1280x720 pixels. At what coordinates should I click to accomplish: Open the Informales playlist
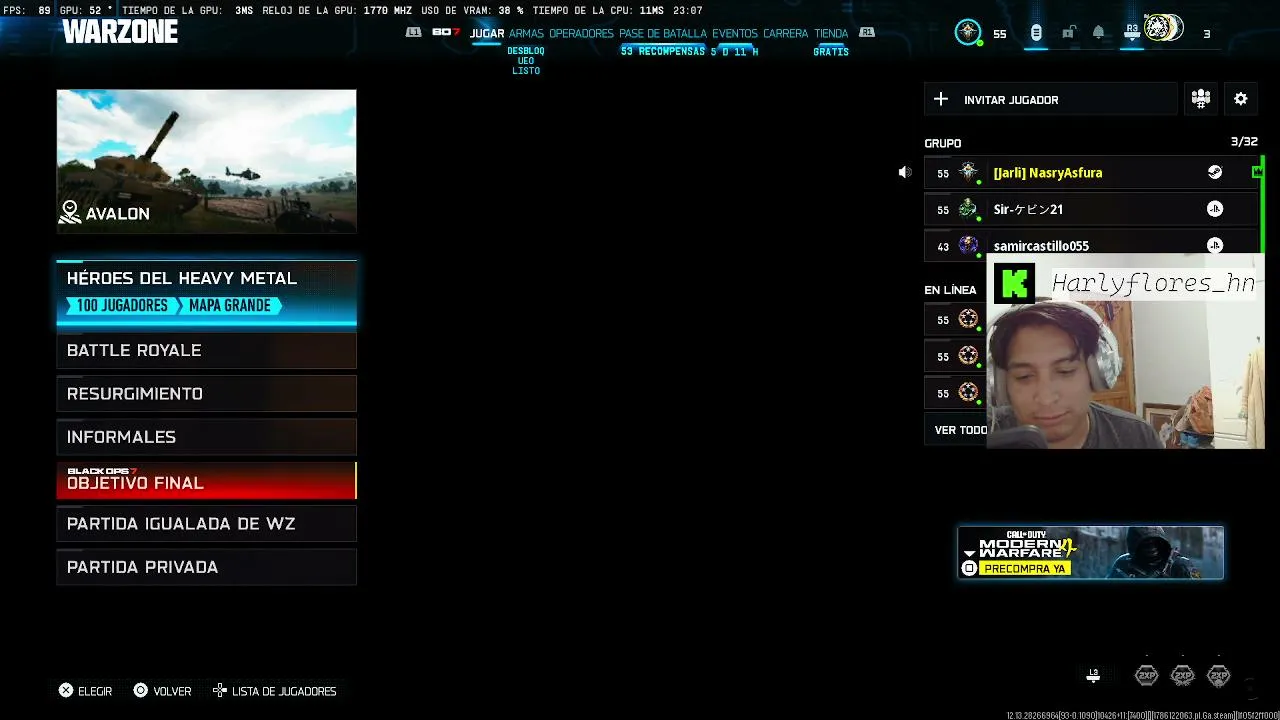(x=206, y=437)
